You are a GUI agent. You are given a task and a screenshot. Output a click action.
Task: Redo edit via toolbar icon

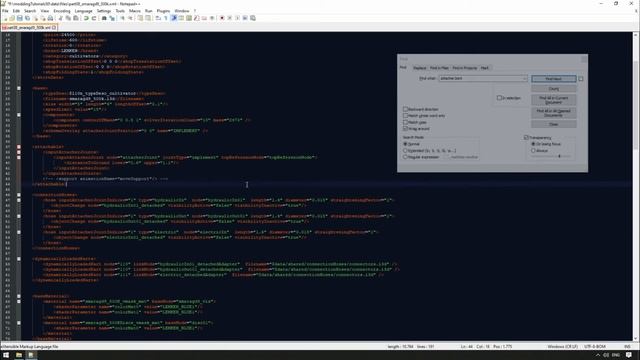[94, 18]
